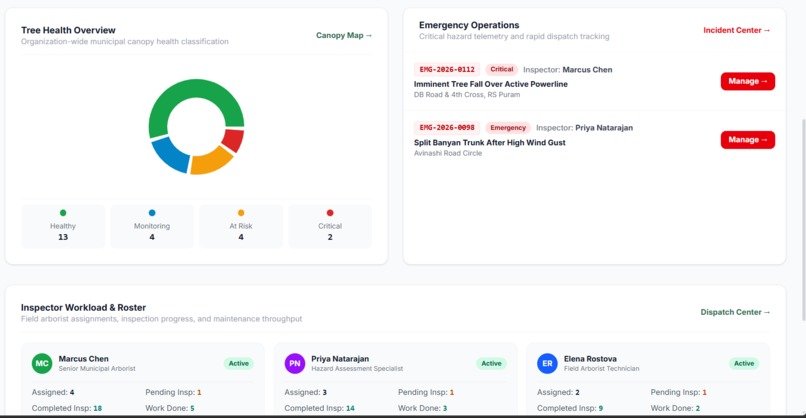806x418 pixels.
Task: Click inspector name Marcus Chen in first incident
Action: click(587, 70)
